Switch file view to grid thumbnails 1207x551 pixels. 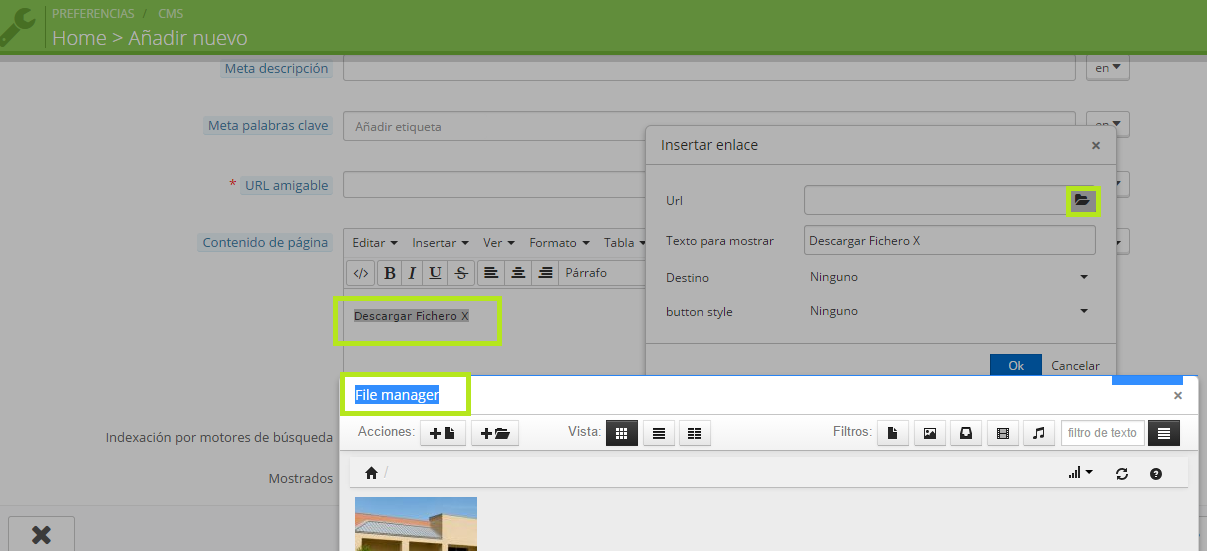pyautogui.click(x=621, y=433)
